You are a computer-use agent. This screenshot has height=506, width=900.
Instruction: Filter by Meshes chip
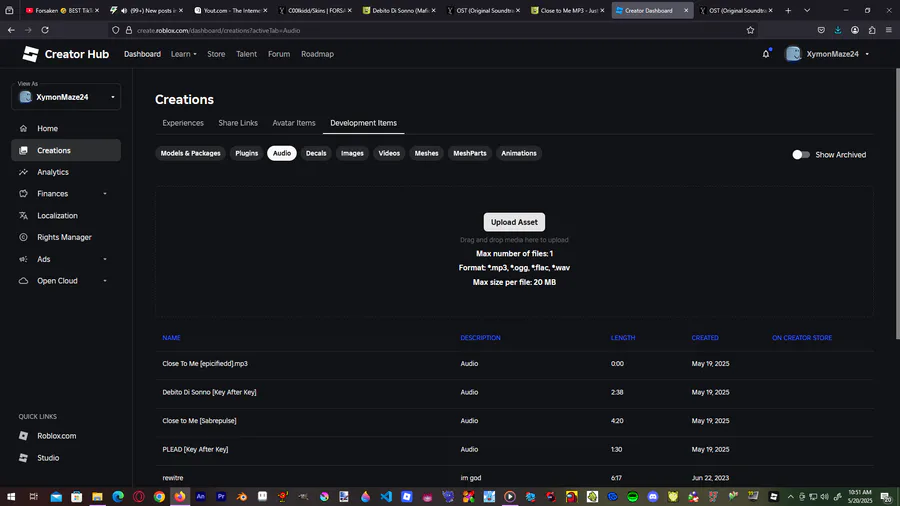pyautogui.click(x=426, y=153)
